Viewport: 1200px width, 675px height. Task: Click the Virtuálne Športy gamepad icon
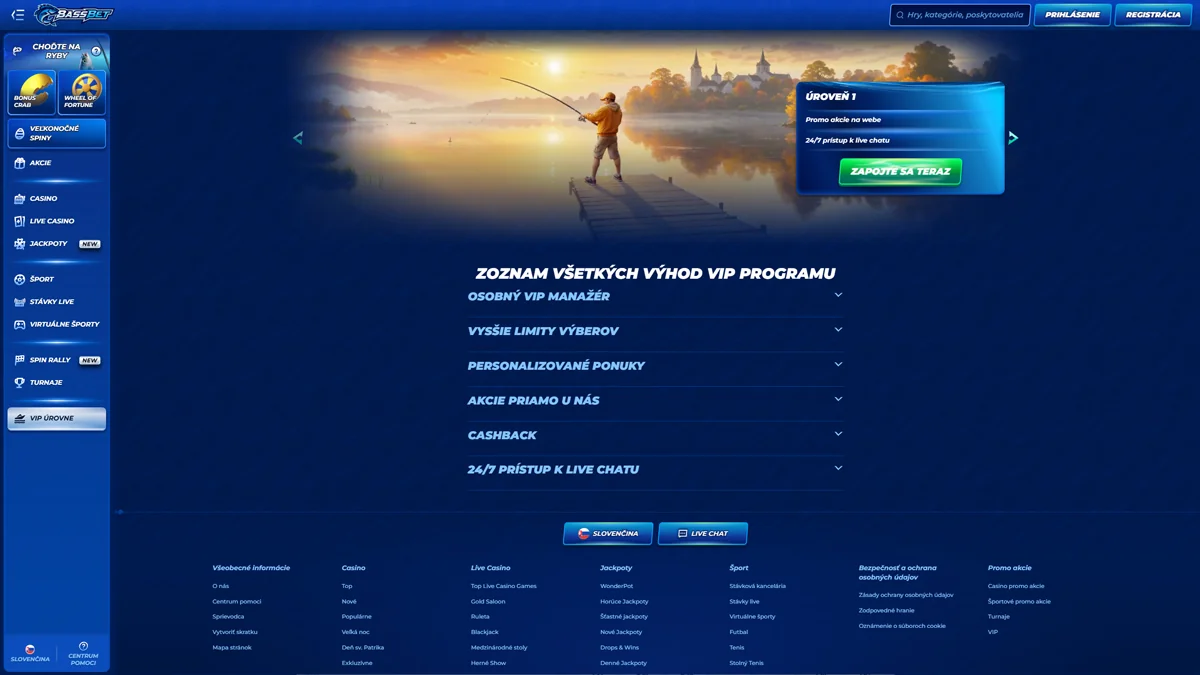tap(19, 325)
